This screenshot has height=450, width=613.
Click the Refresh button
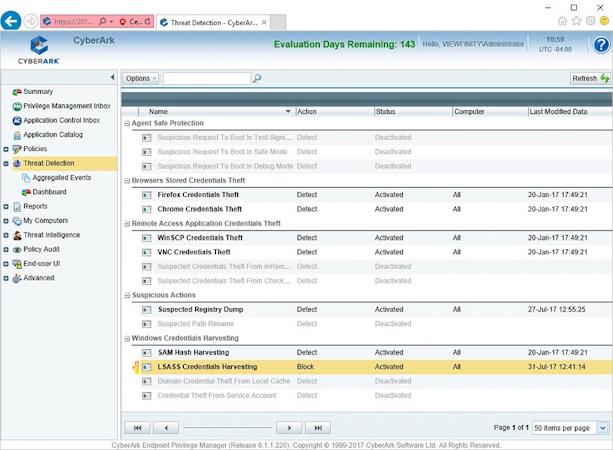tap(590, 78)
